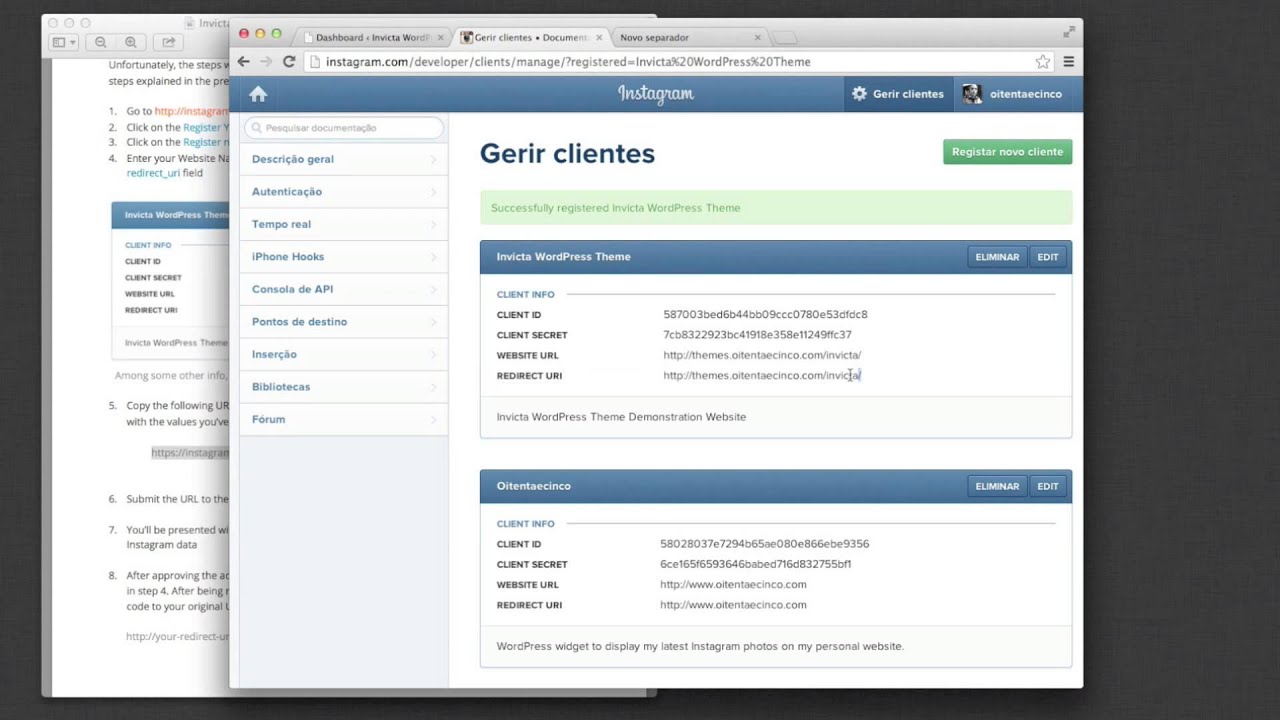Screen dimensions: 1280x720
Task: Open the Chrome hamburger menu
Action: (x=1068, y=62)
